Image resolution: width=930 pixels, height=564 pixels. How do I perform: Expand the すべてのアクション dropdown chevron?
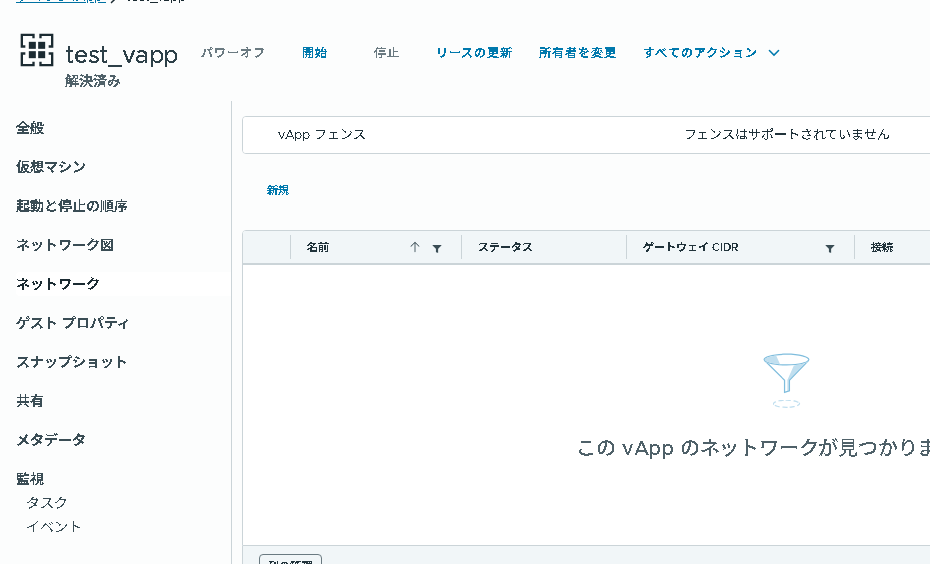point(774,53)
